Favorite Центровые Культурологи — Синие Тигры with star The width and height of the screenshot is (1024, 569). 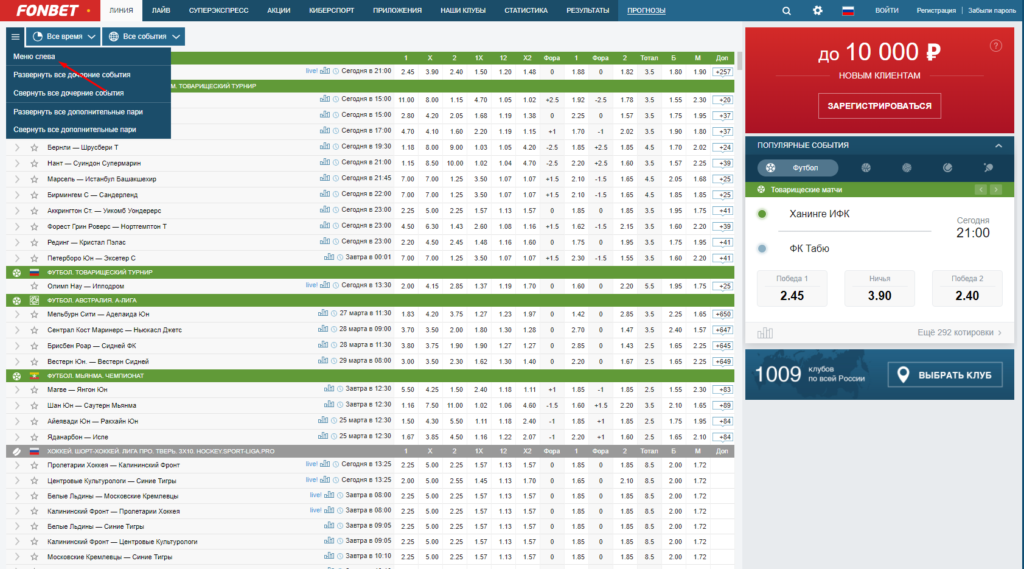[34, 481]
